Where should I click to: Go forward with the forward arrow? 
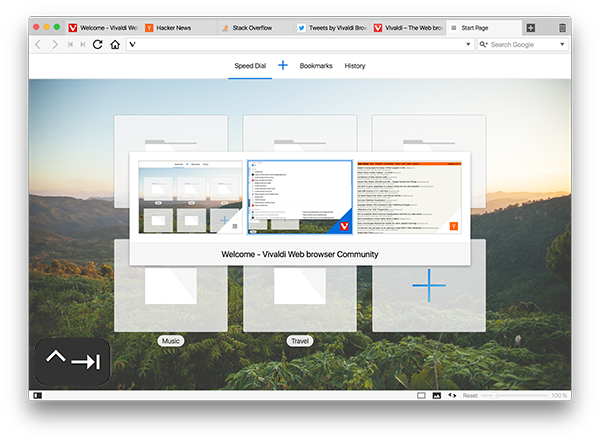tap(55, 44)
